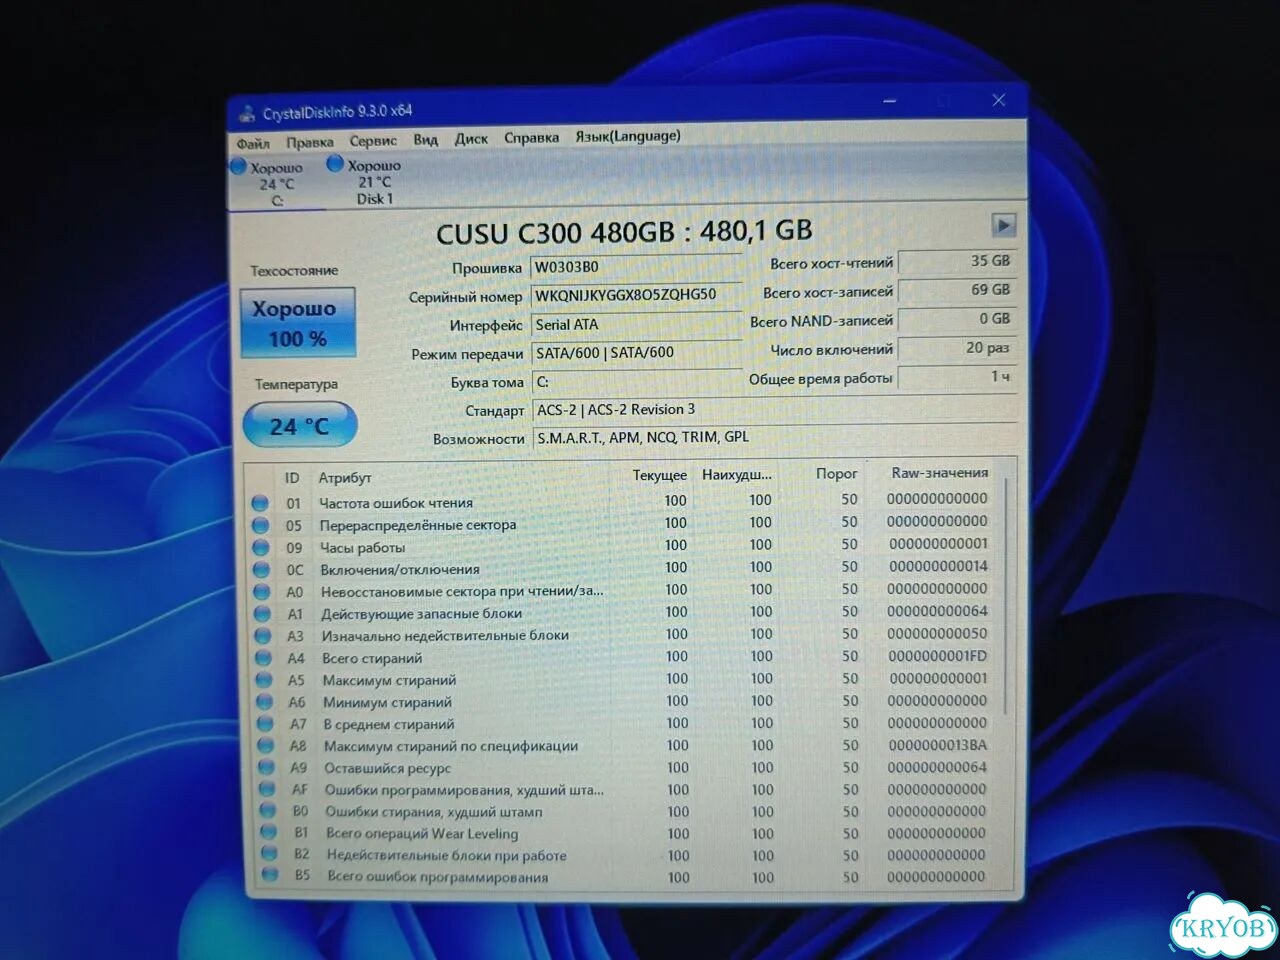Click status icon for attribute A8 row

click(x=265, y=746)
